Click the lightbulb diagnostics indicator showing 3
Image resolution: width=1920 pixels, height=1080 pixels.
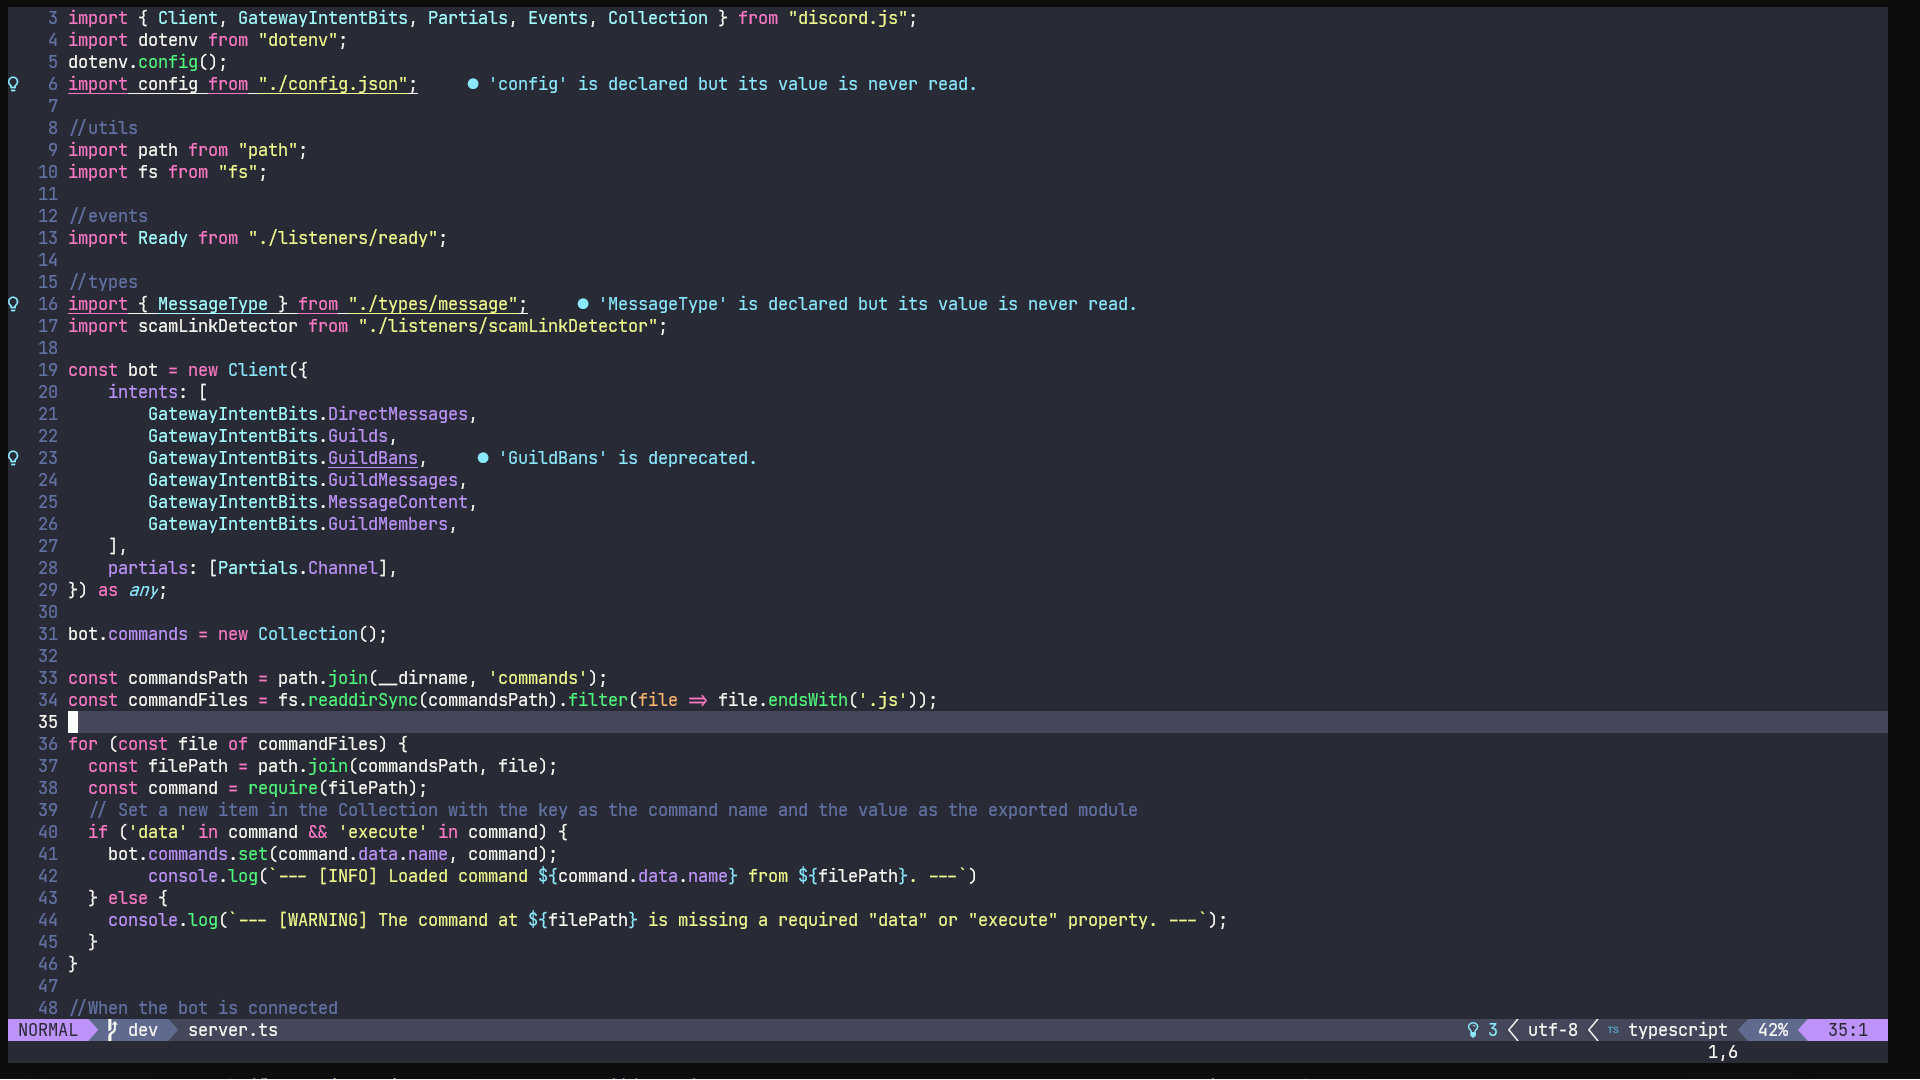coord(1482,1030)
